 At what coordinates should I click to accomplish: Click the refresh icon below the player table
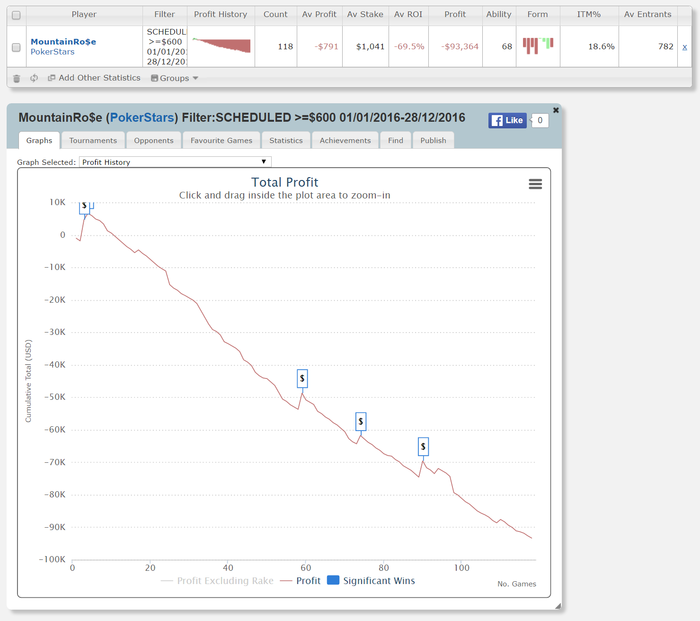(x=34, y=78)
